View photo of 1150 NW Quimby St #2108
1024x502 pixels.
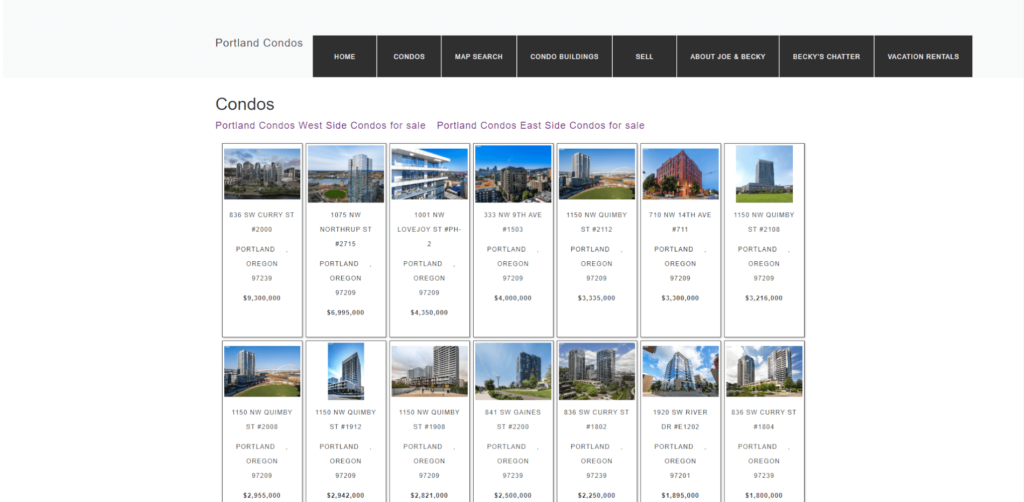coord(764,174)
